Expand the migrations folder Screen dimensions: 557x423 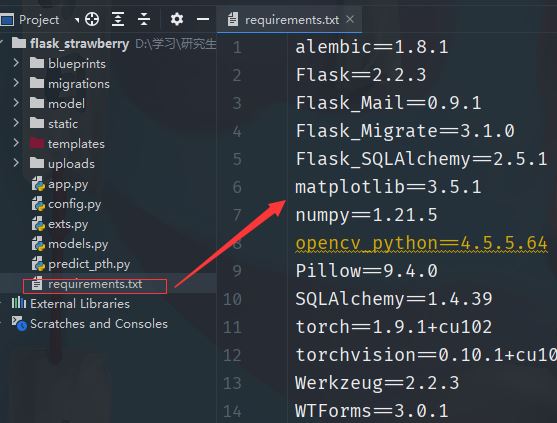(16, 83)
